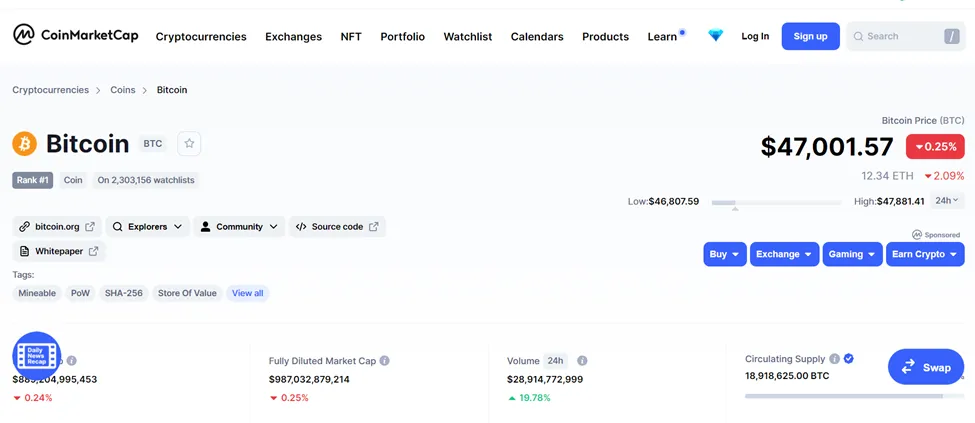Click the PoW tag
The width and height of the screenshot is (975, 423).
(x=80, y=293)
